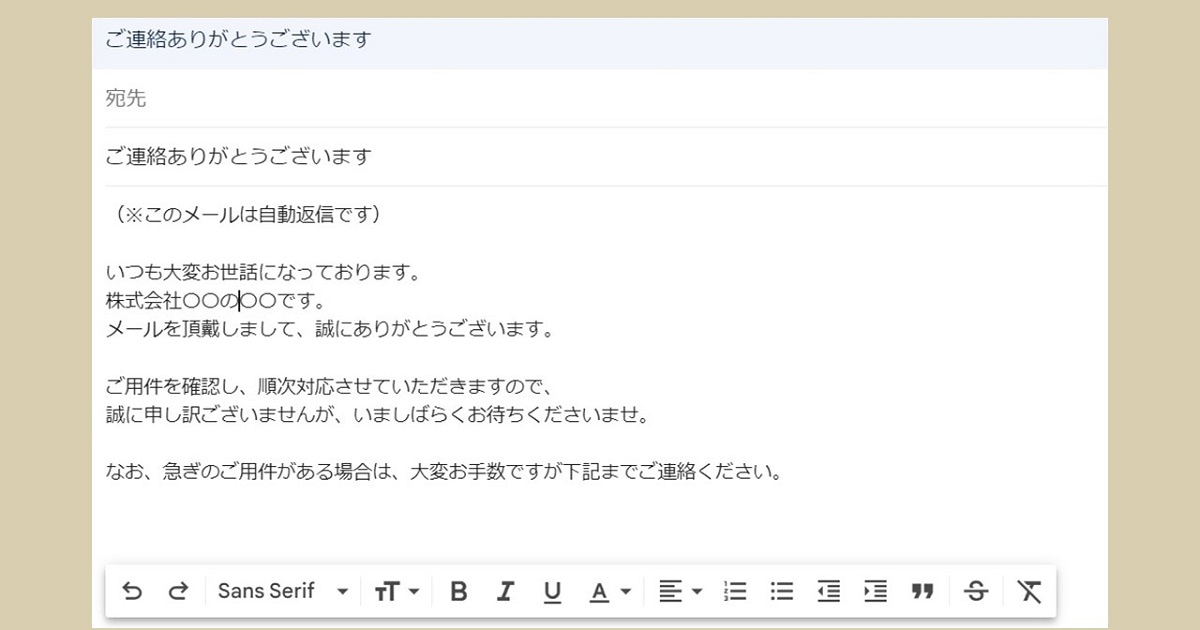Format the text as a quote

pyautogui.click(x=922, y=591)
